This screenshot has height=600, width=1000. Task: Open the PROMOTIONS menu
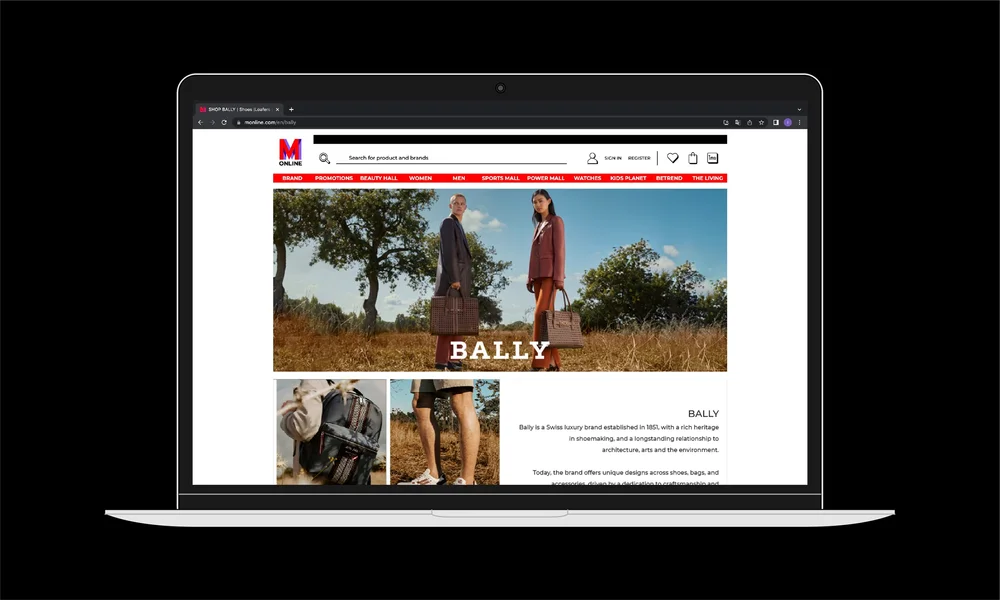[x=334, y=178]
